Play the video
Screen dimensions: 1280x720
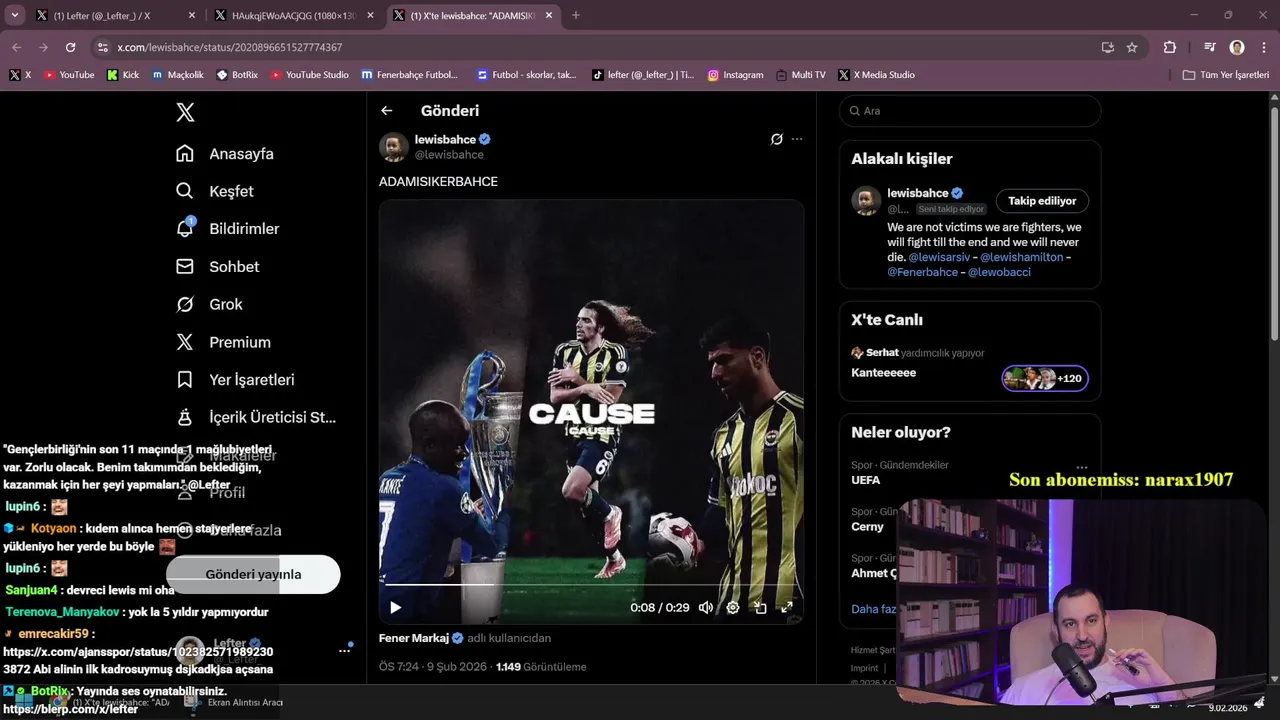click(395, 607)
